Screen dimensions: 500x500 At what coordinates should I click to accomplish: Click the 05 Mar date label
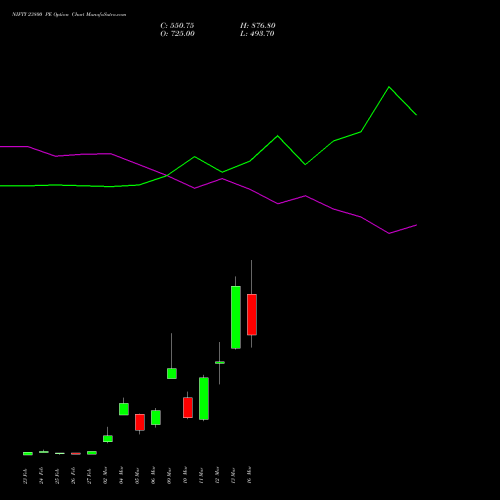[x=138, y=475]
